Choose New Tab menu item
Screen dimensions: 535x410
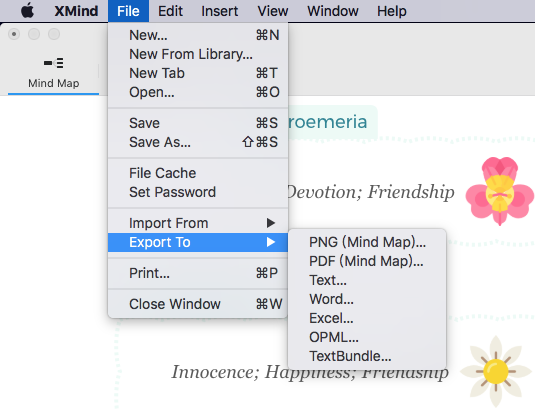198,73
